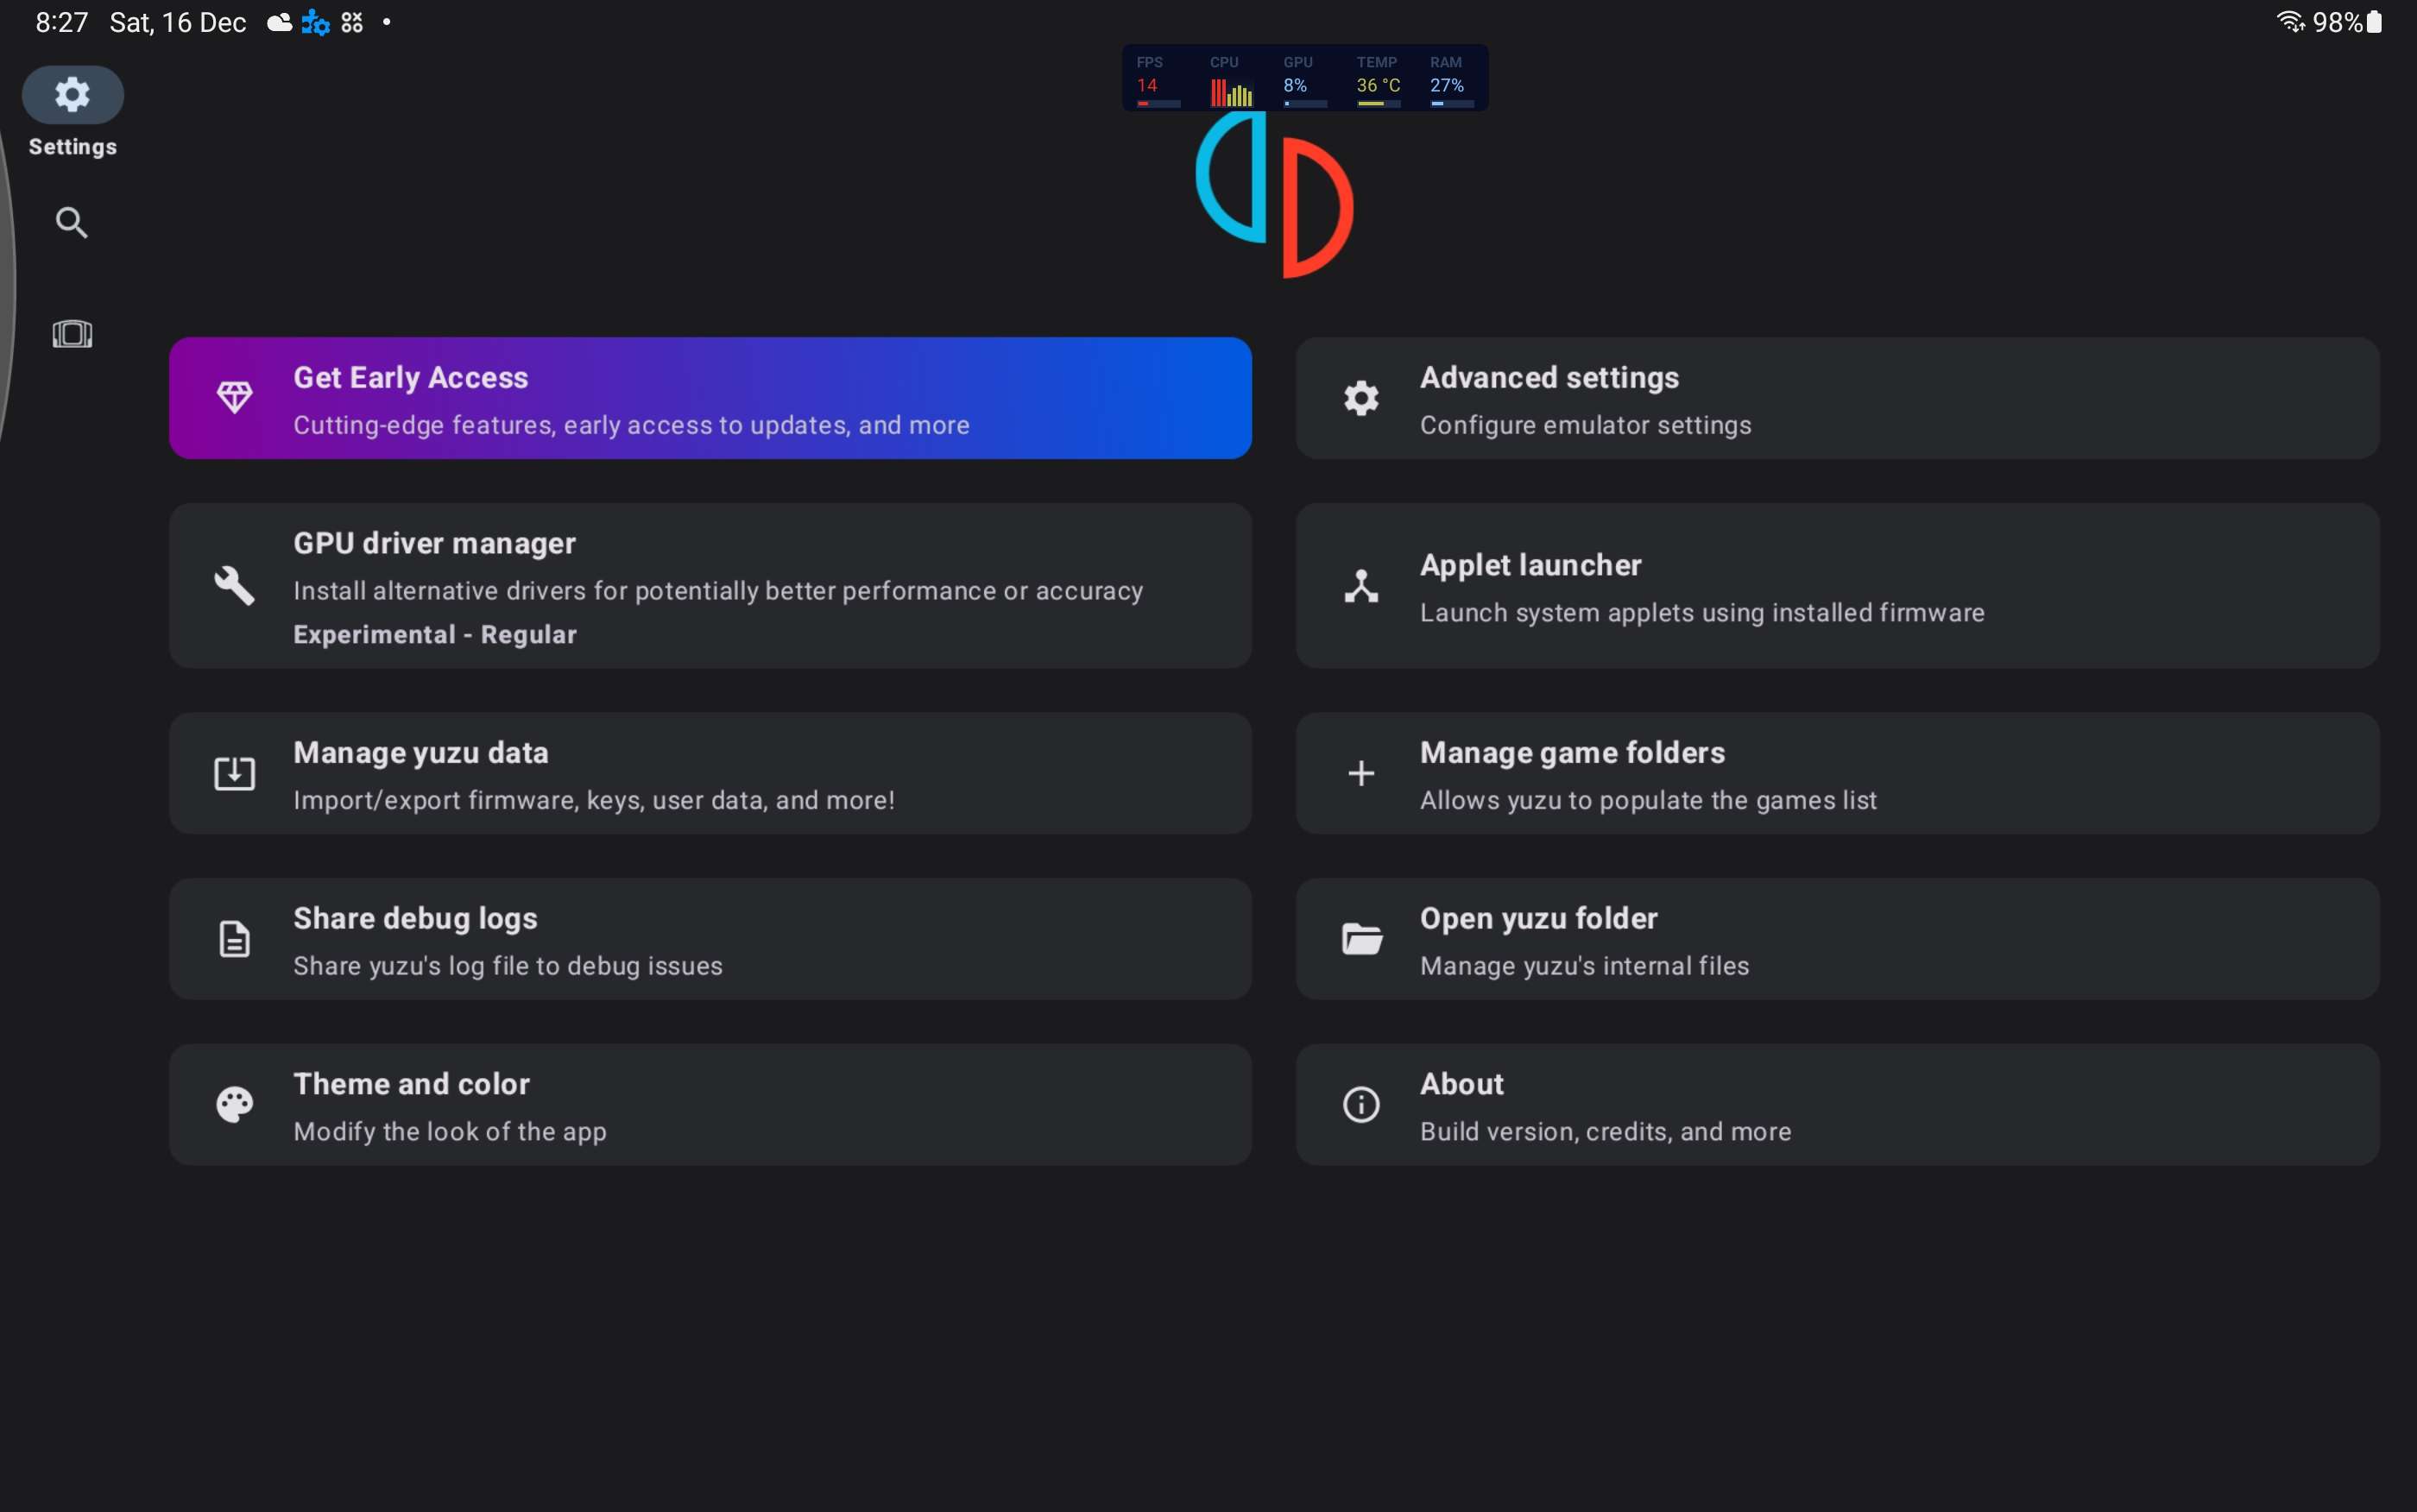Open Theme and color options
Image resolution: width=2417 pixels, height=1512 pixels.
click(x=710, y=1105)
